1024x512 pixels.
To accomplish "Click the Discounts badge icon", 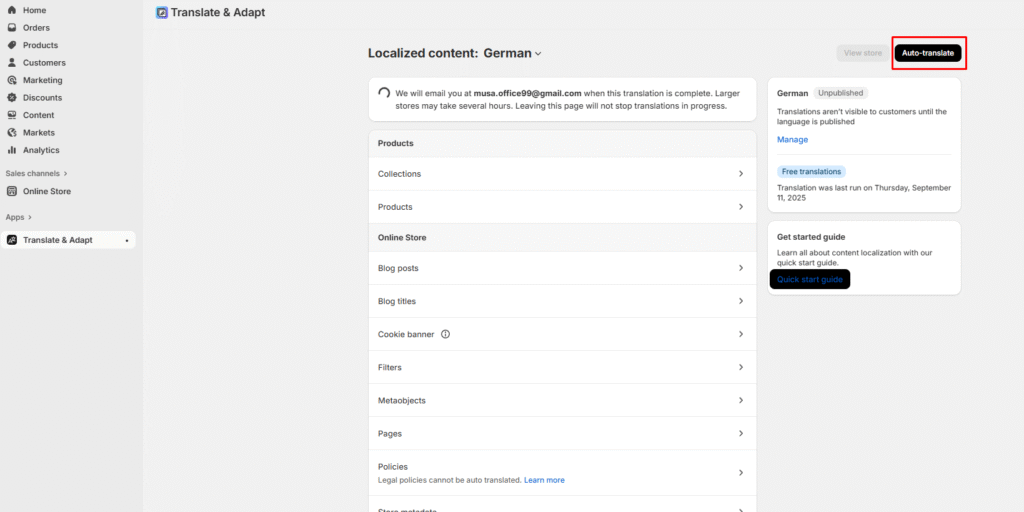I will [x=12, y=97].
